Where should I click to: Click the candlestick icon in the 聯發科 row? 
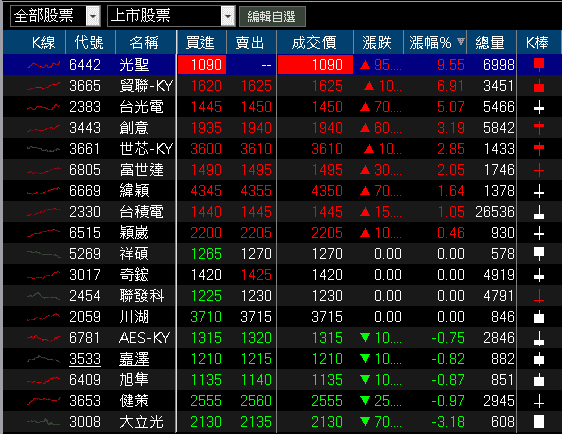pyautogui.click(x=539, y=296)
